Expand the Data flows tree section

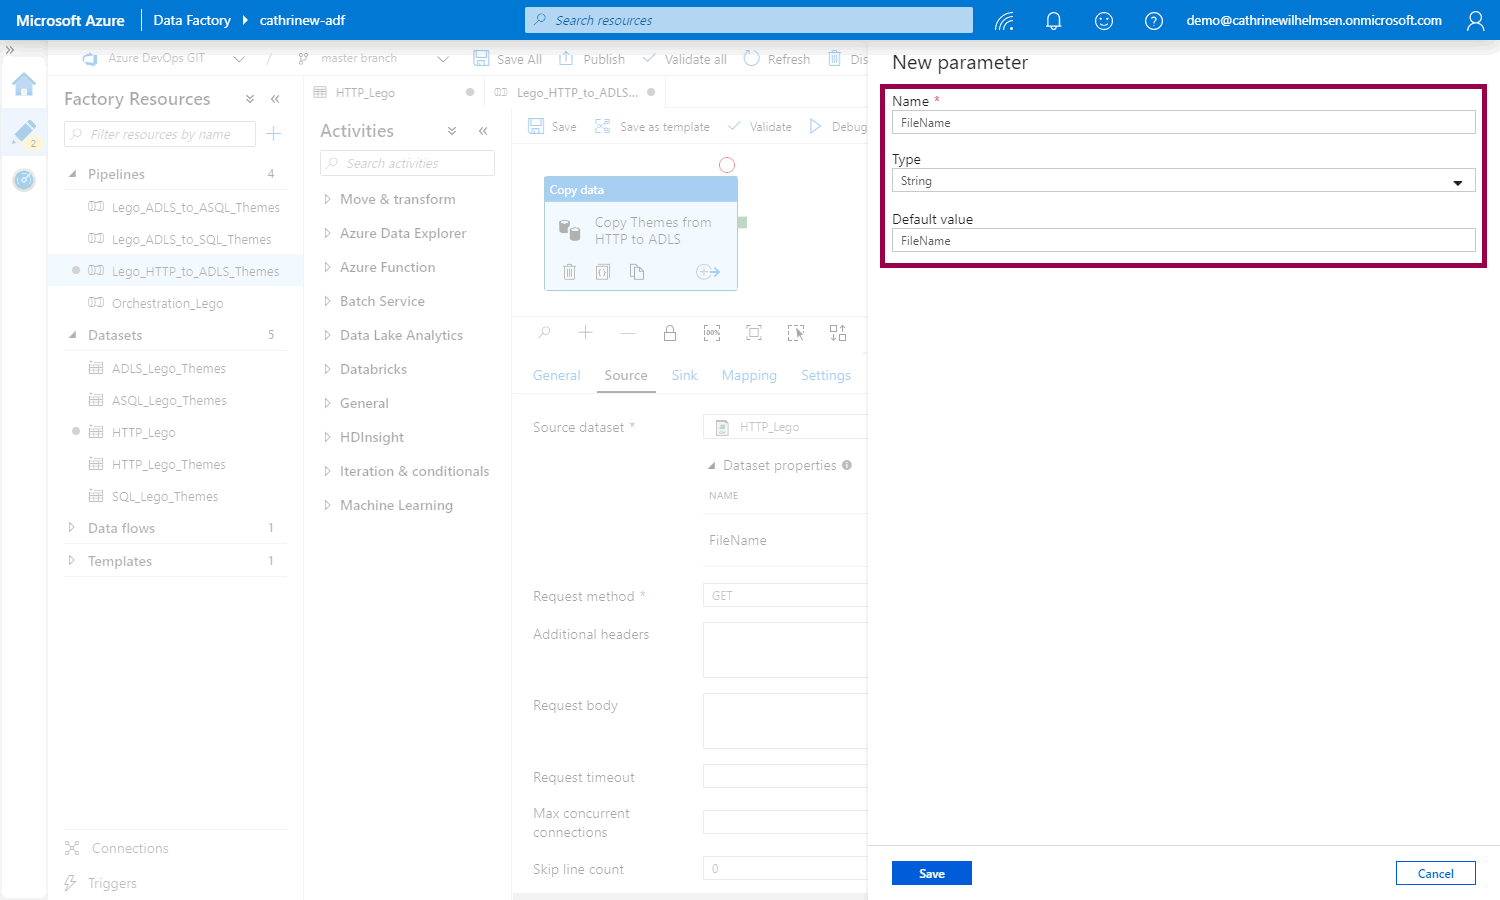(x=72, y=528)
